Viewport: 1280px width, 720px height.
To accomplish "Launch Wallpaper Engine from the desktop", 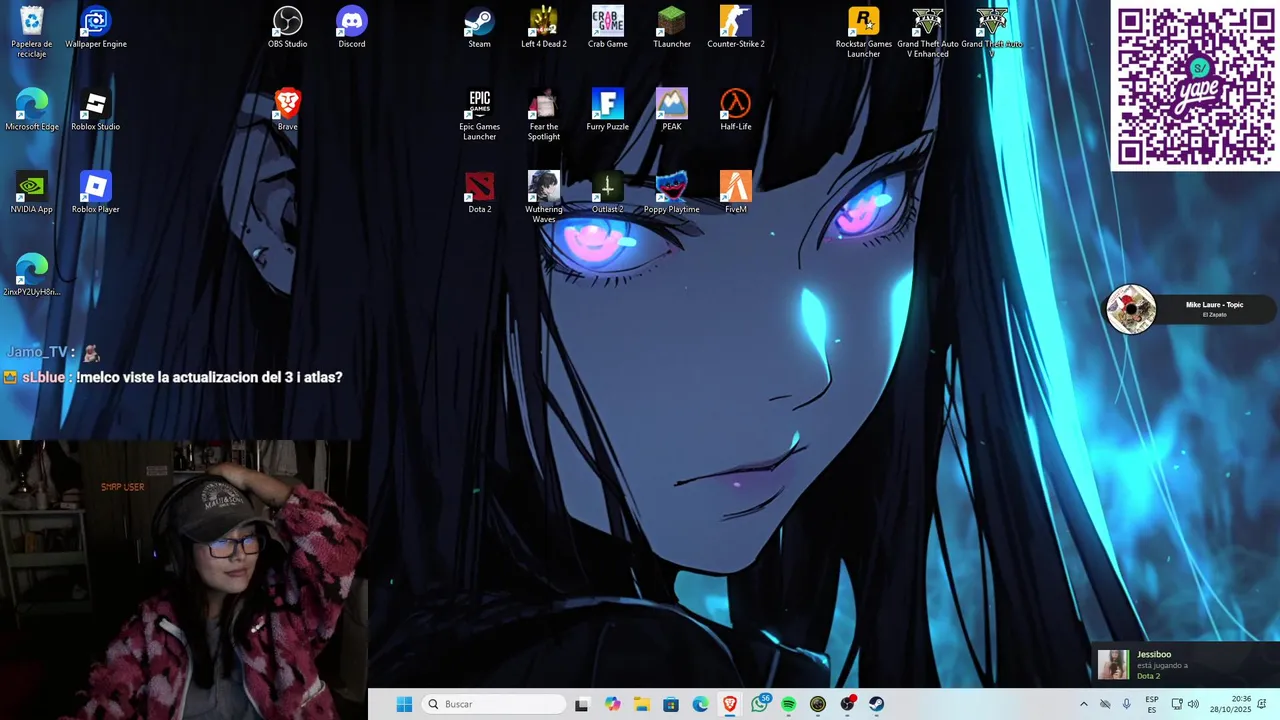I will click(96, 28).
